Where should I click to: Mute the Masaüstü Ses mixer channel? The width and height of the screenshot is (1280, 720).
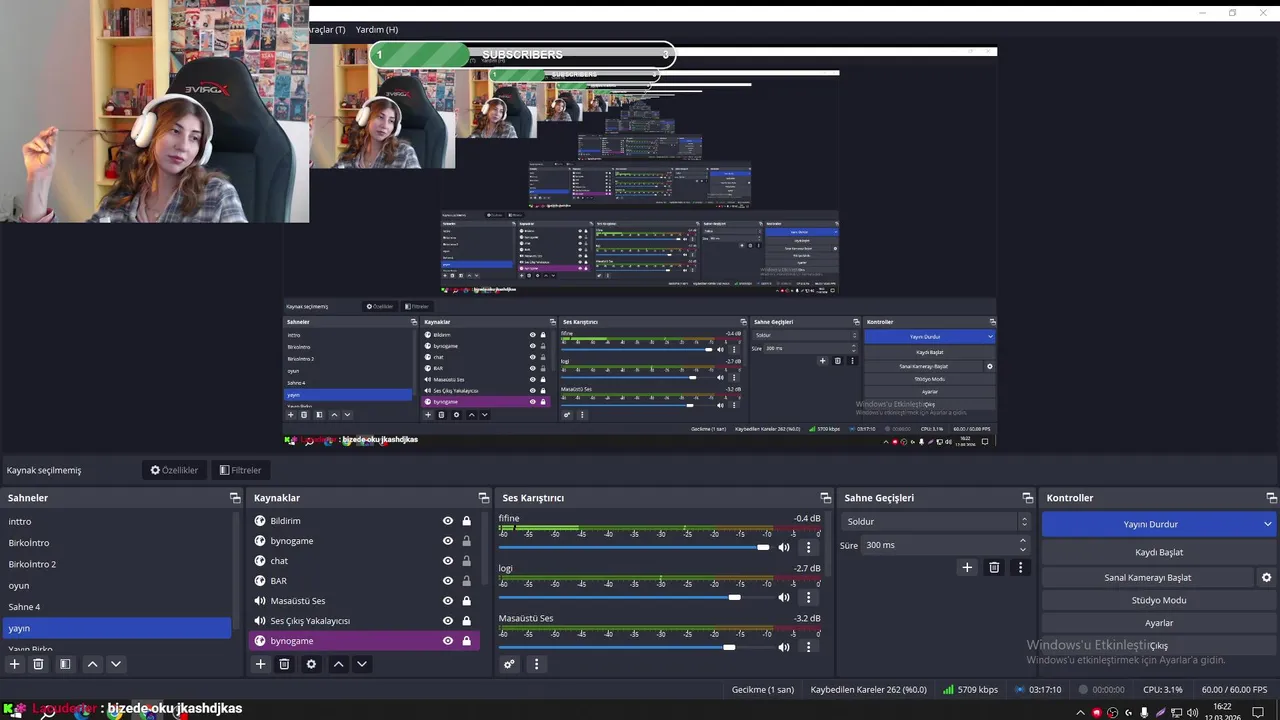784,647
